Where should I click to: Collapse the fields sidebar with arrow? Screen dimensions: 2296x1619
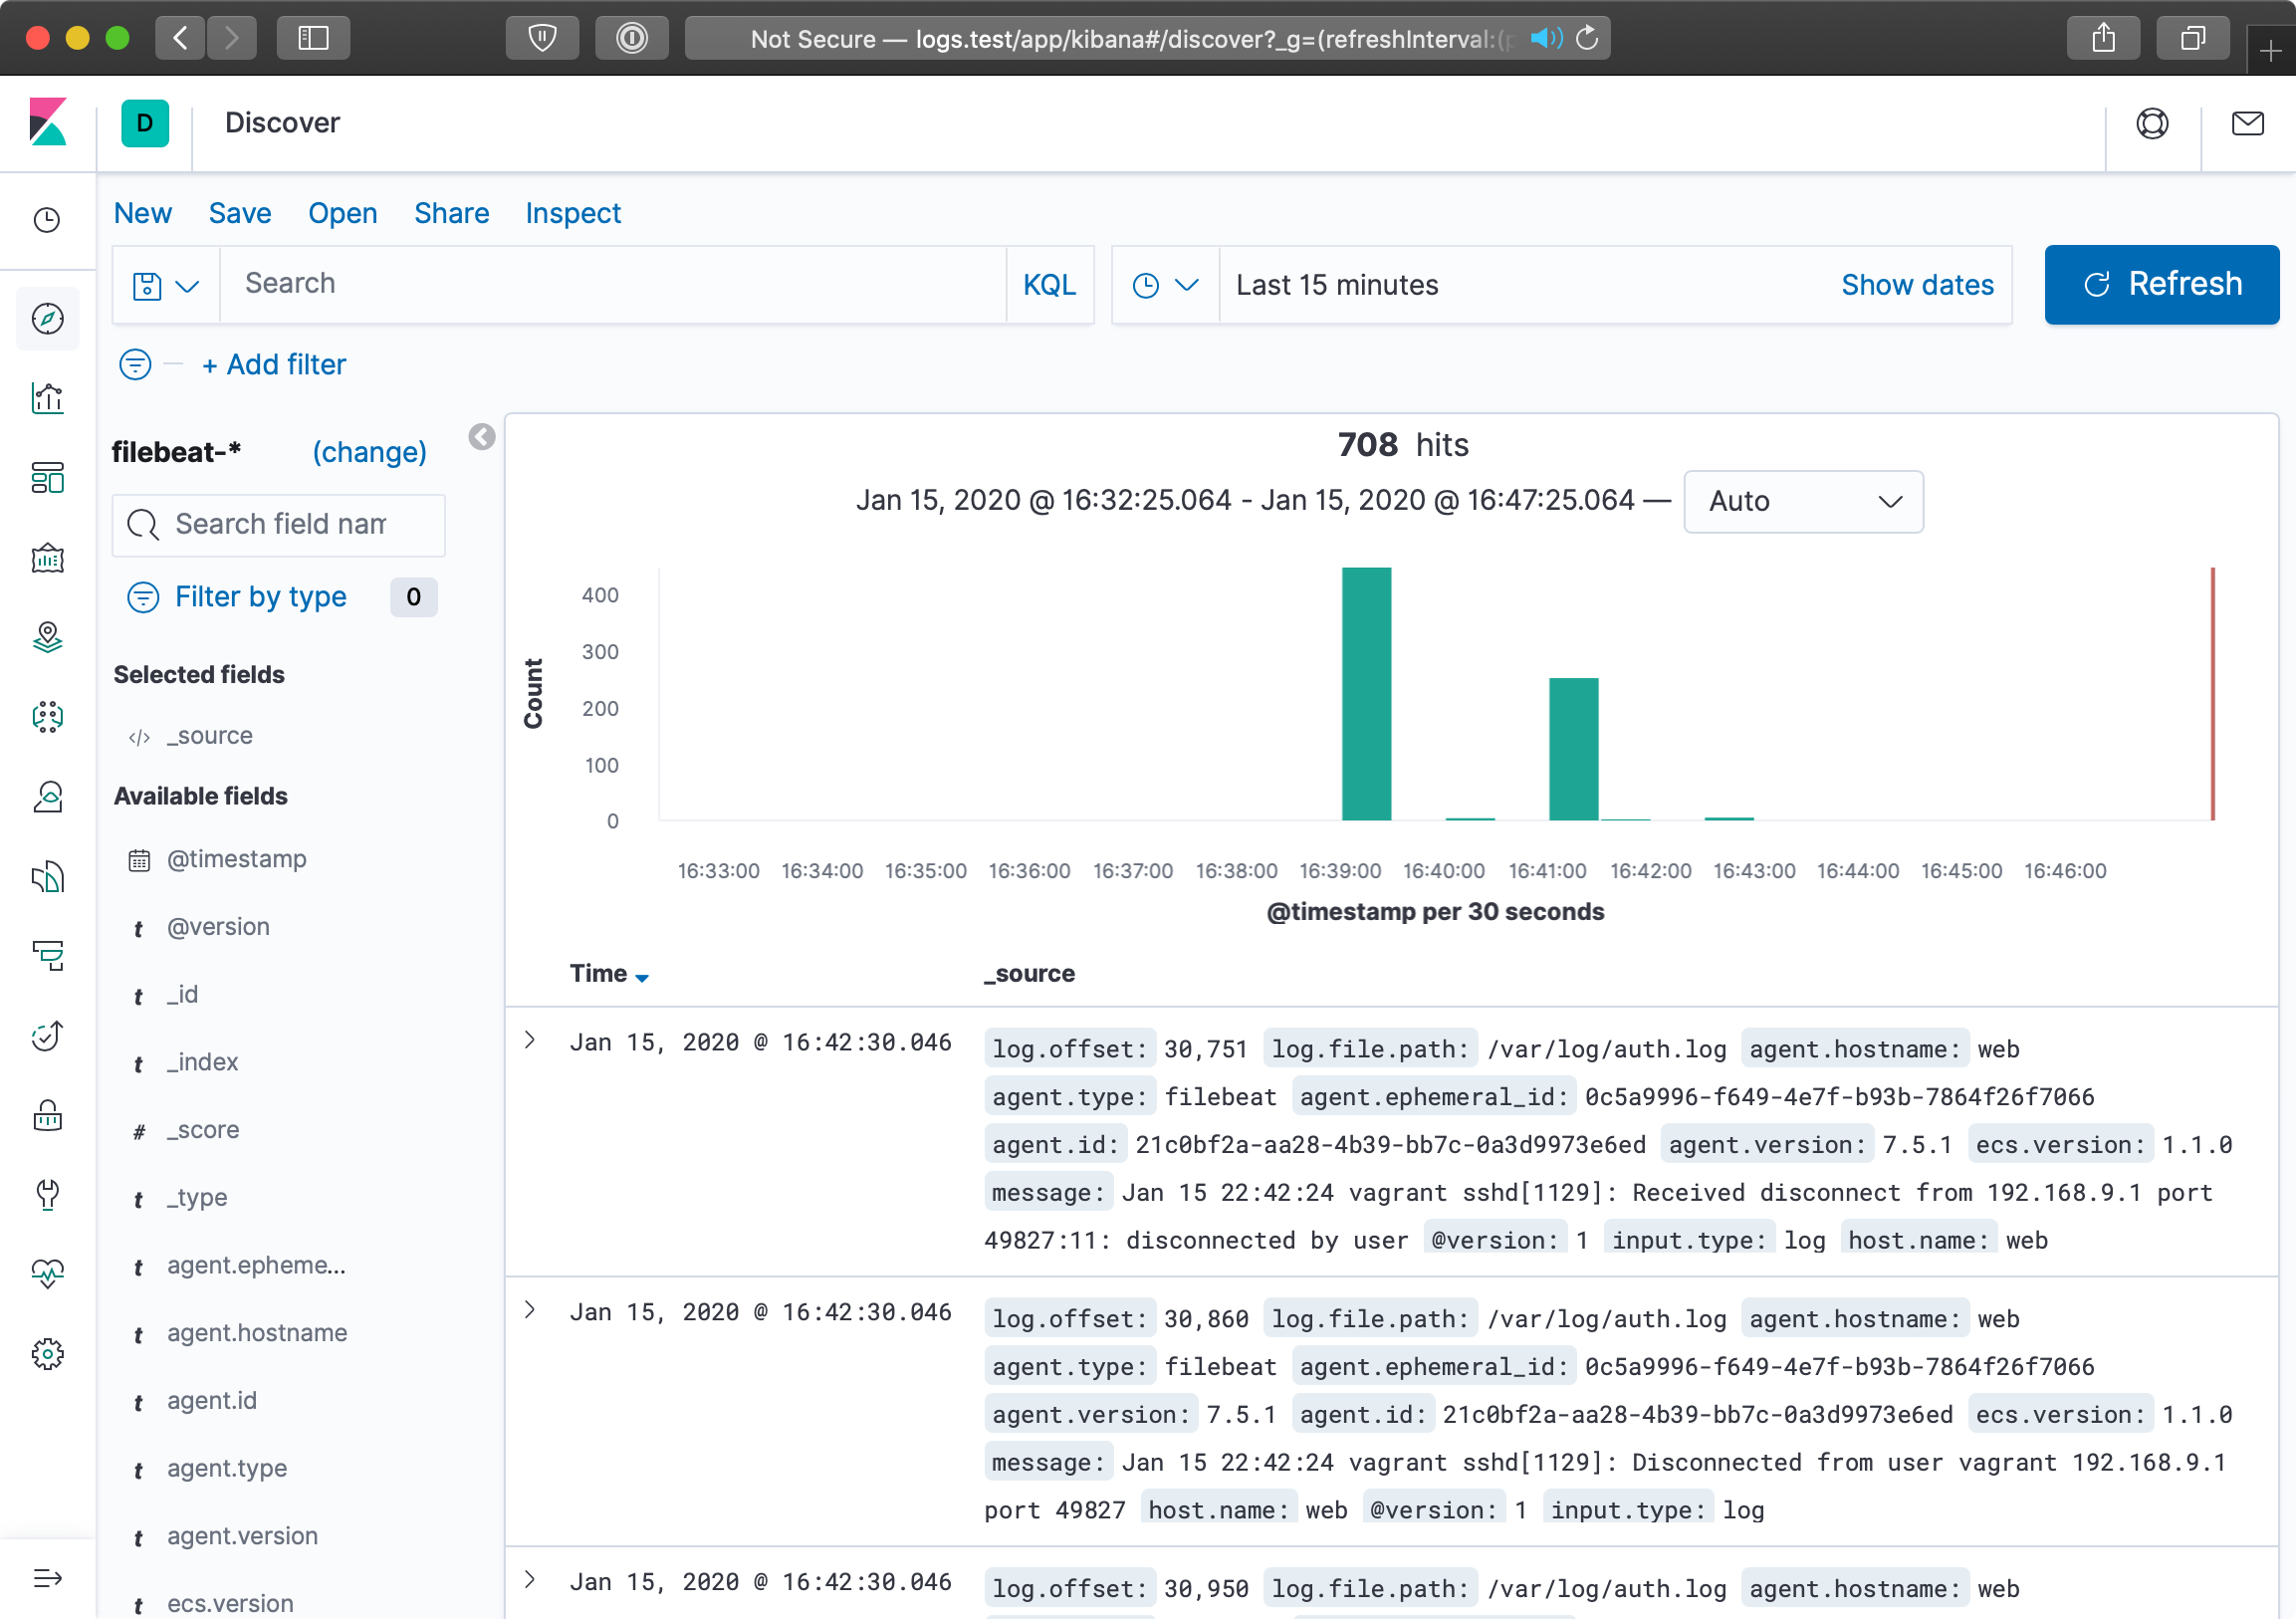(x=481, y=437)
